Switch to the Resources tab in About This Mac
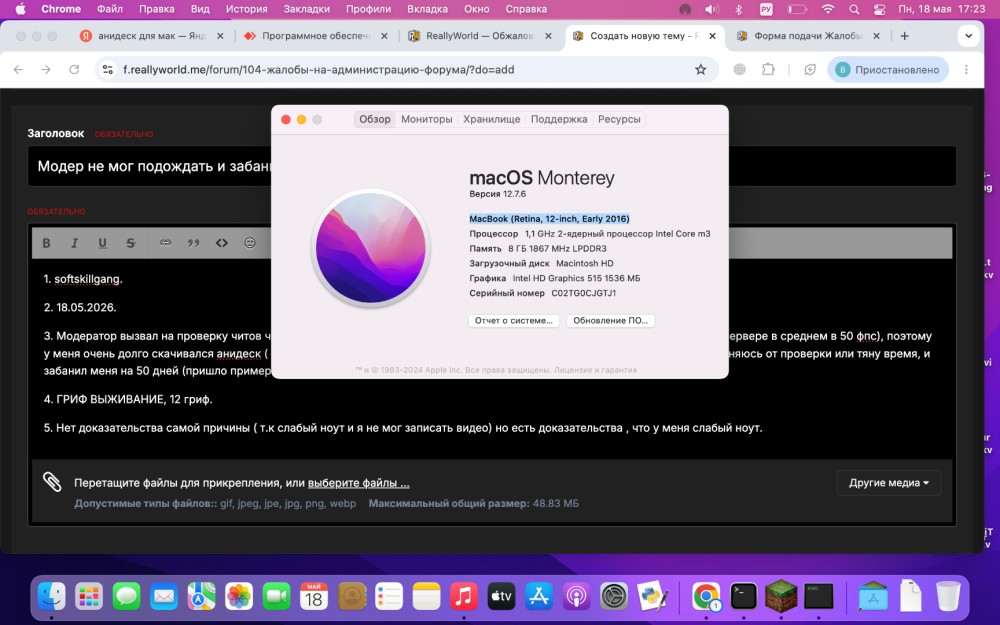This screenshot has width=1000, height=625. 619,119
